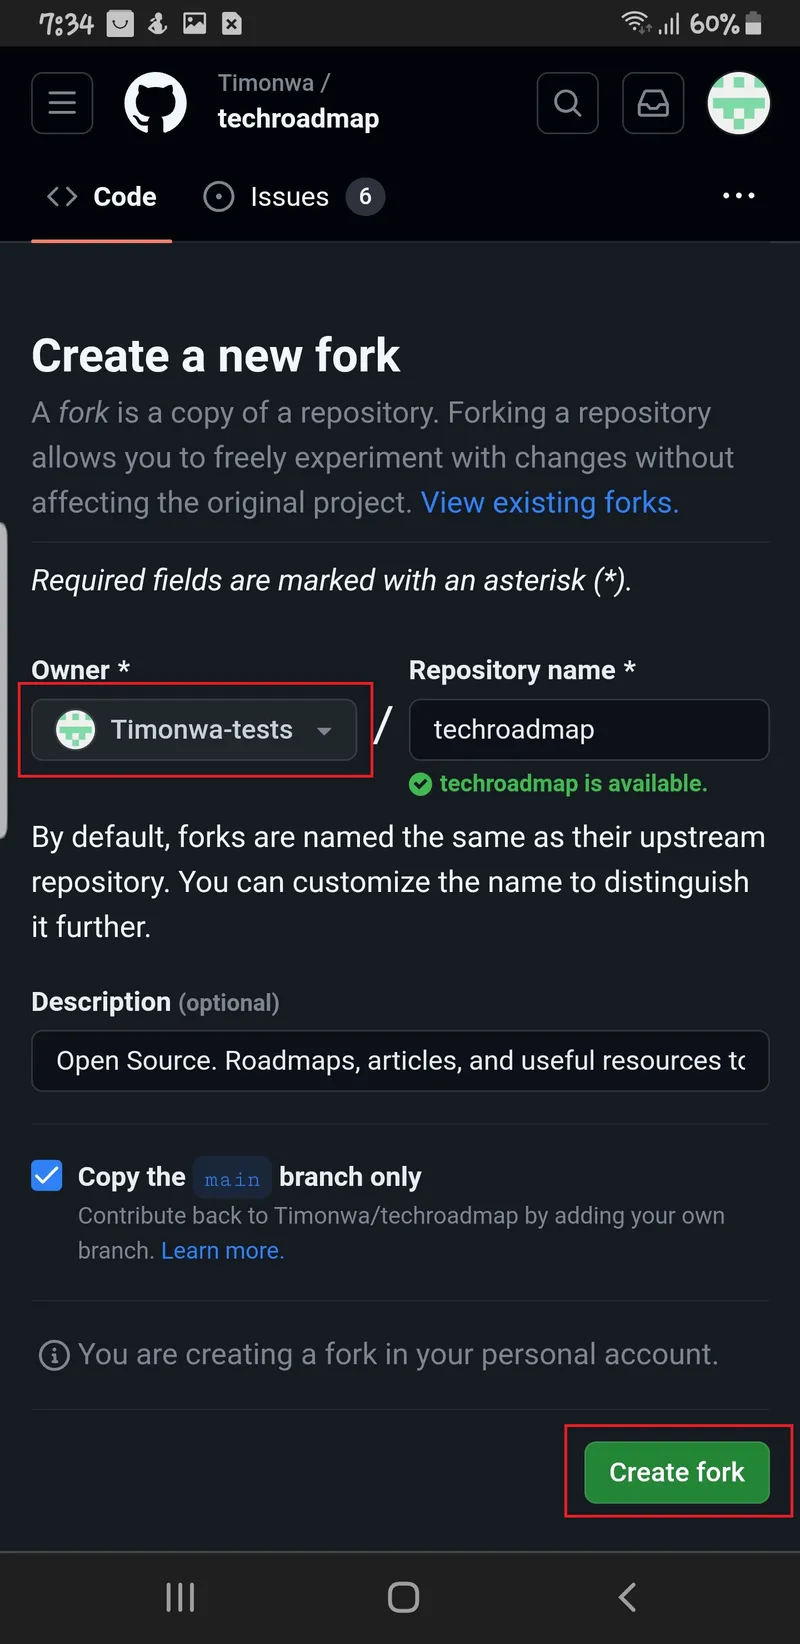Open search with the magnifier icon
Image resolution: width=800 pixels, height=1644 pixels.
pos(567,102)
